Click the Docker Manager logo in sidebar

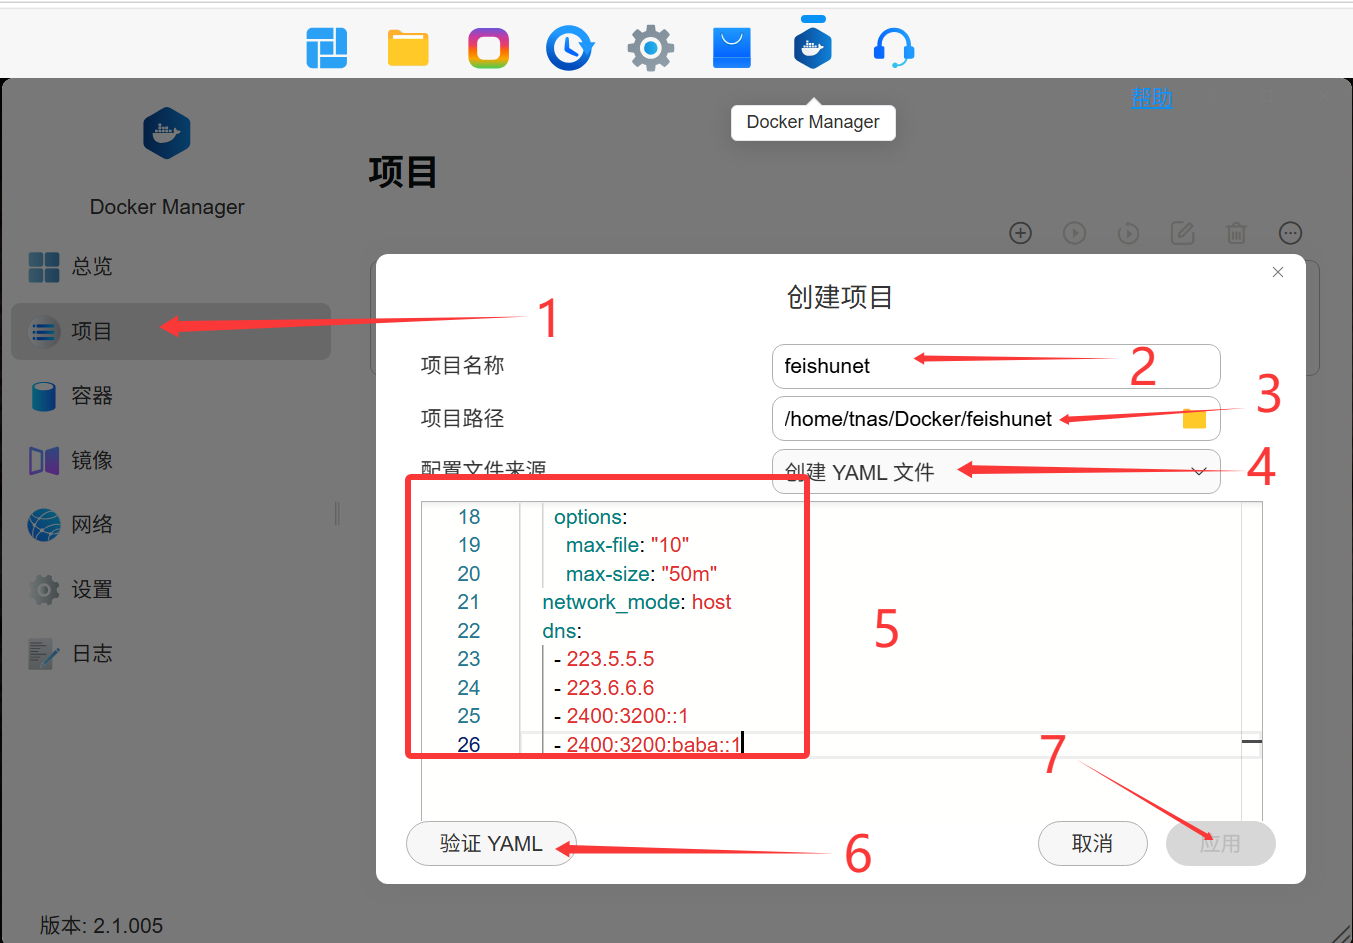coord(167,133)
